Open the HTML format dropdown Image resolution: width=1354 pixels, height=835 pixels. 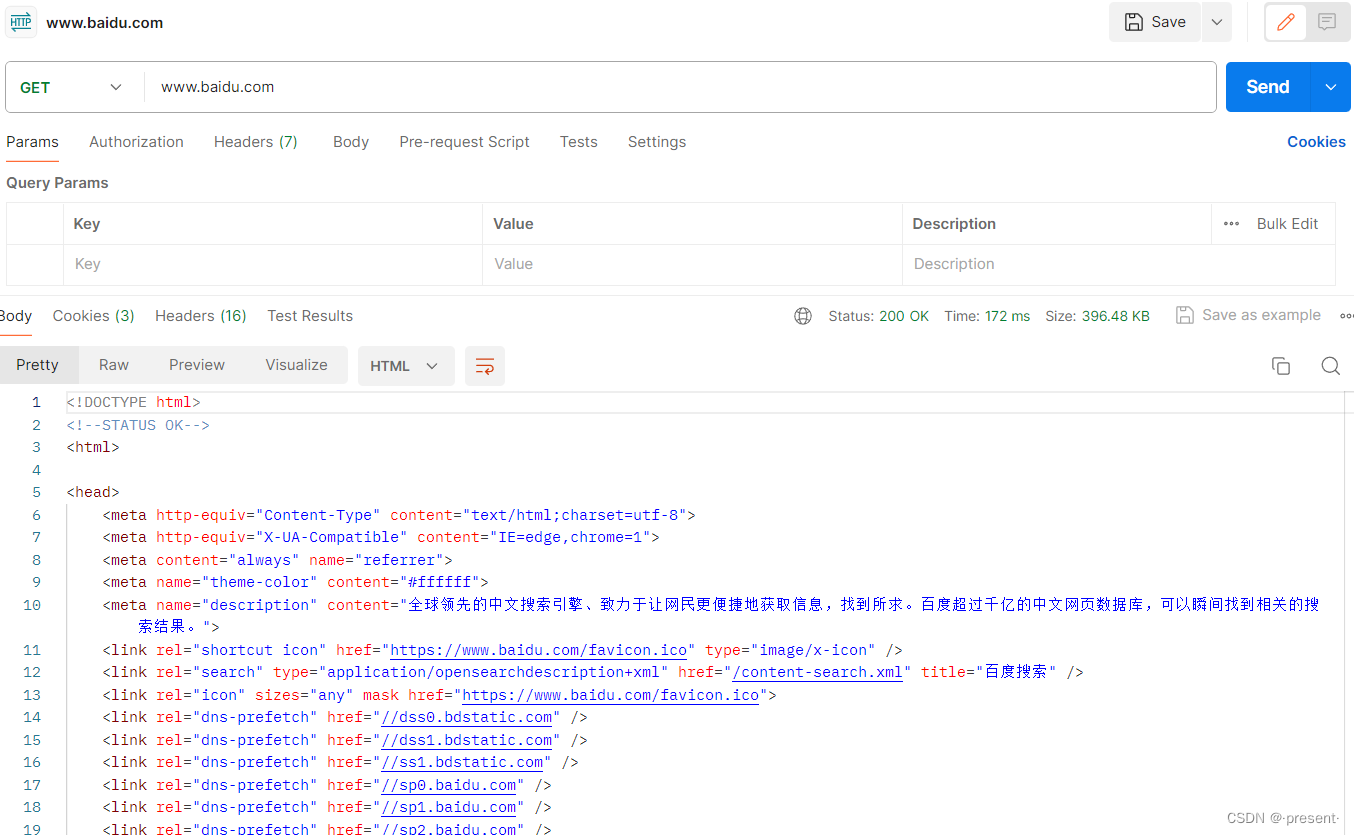[x=406, y=366]
